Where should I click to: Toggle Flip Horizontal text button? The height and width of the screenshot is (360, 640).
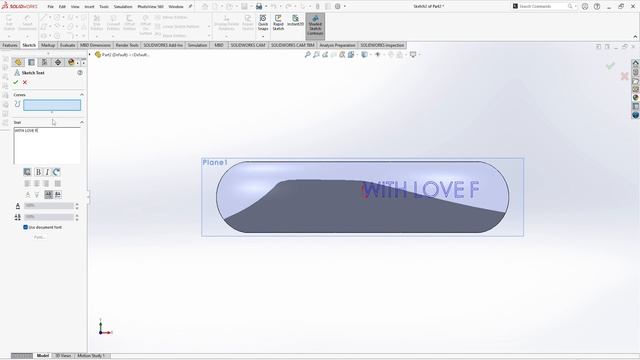[x=49, y=194]
